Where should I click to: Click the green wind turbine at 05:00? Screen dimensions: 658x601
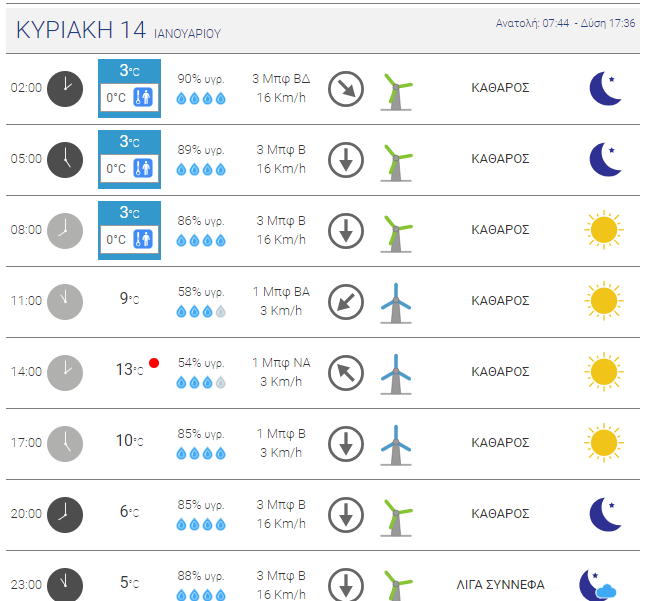tap(396, 163)
